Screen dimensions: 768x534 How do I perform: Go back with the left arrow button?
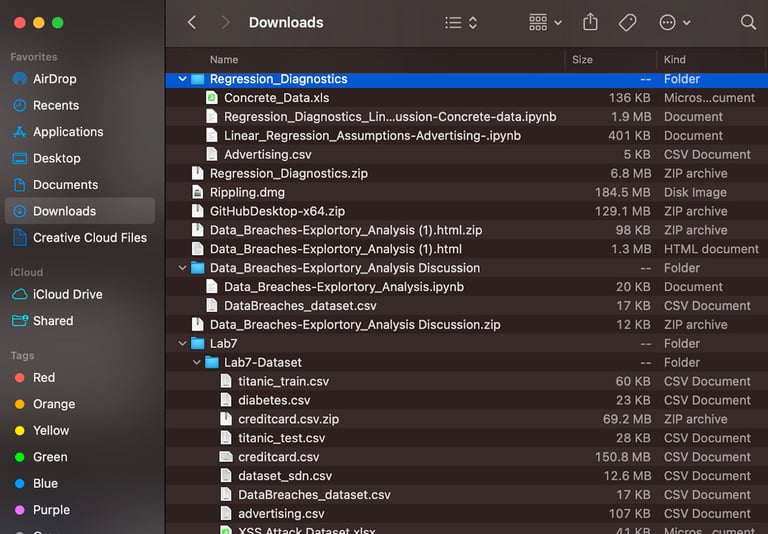click(x=192, y=22)
